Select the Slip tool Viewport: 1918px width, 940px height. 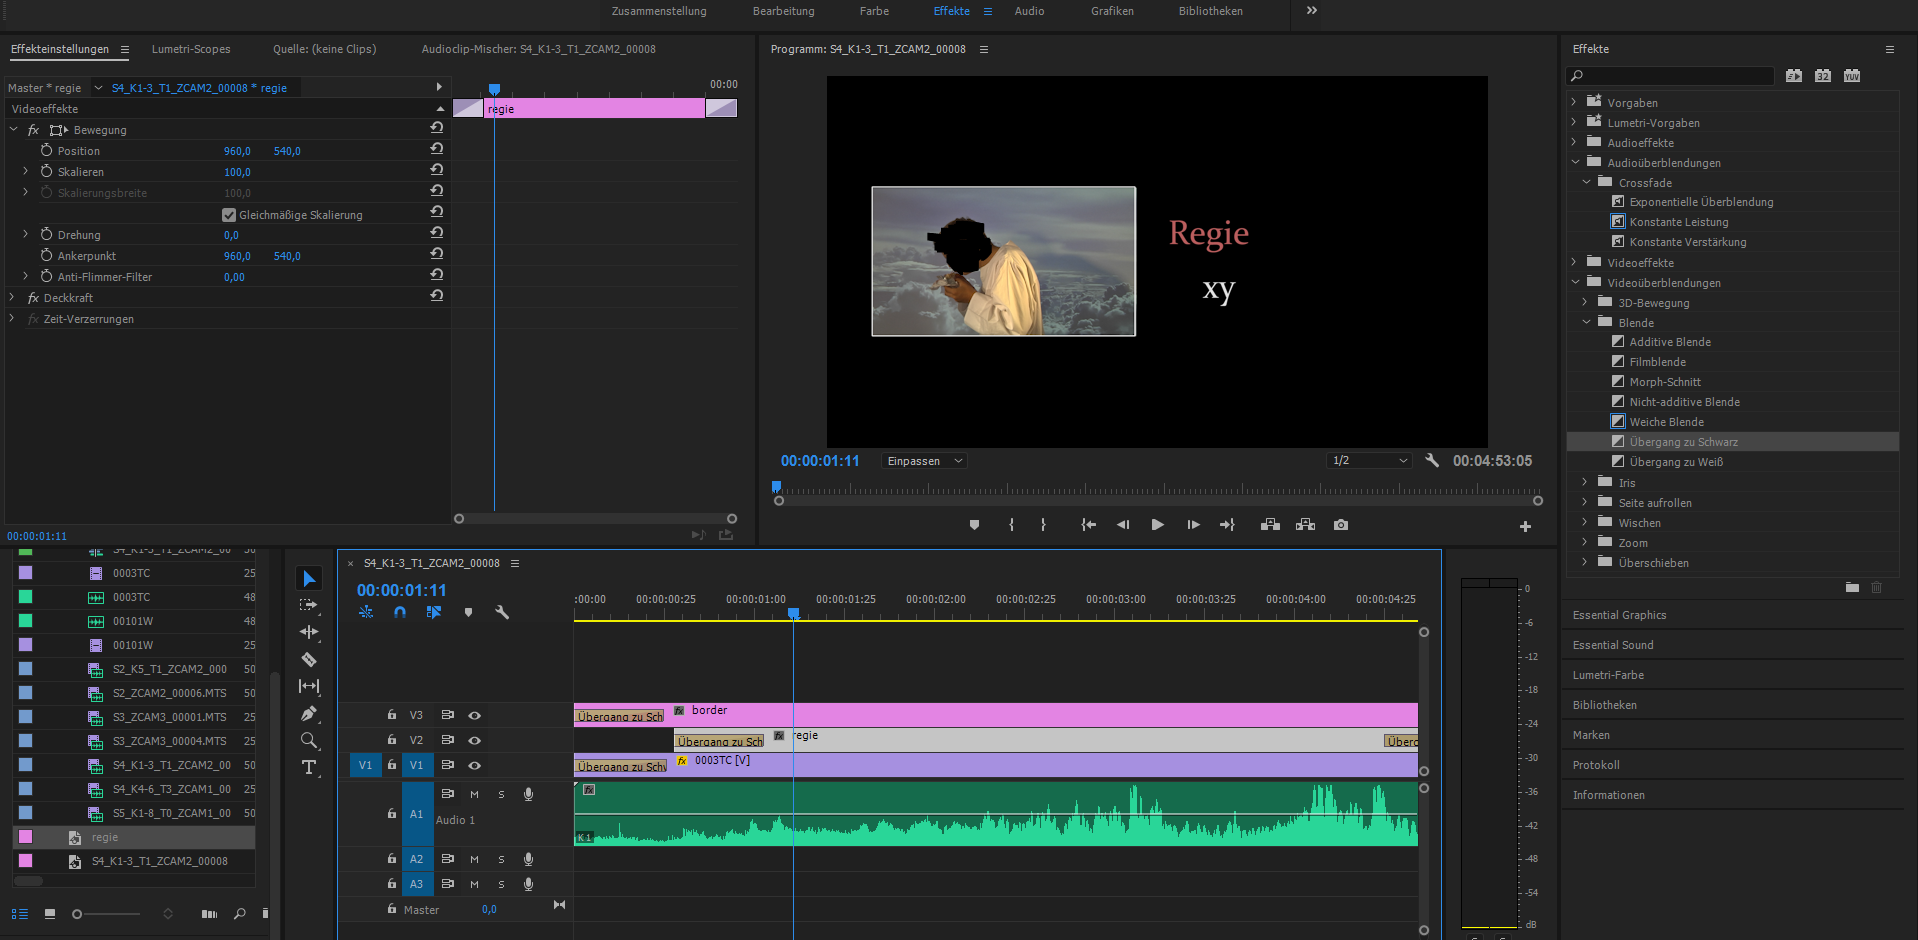tap(309, 686)
